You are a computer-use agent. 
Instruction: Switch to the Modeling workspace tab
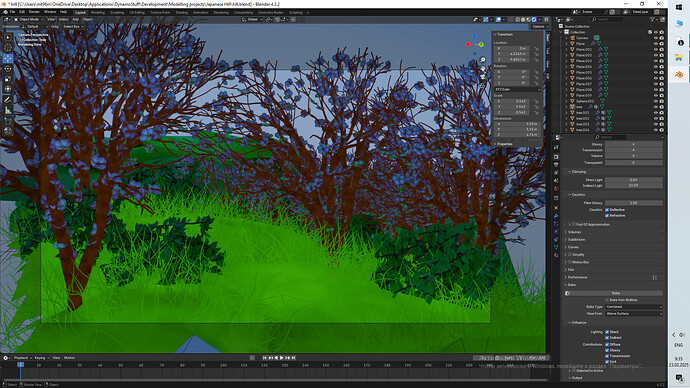tap(98, 13)
